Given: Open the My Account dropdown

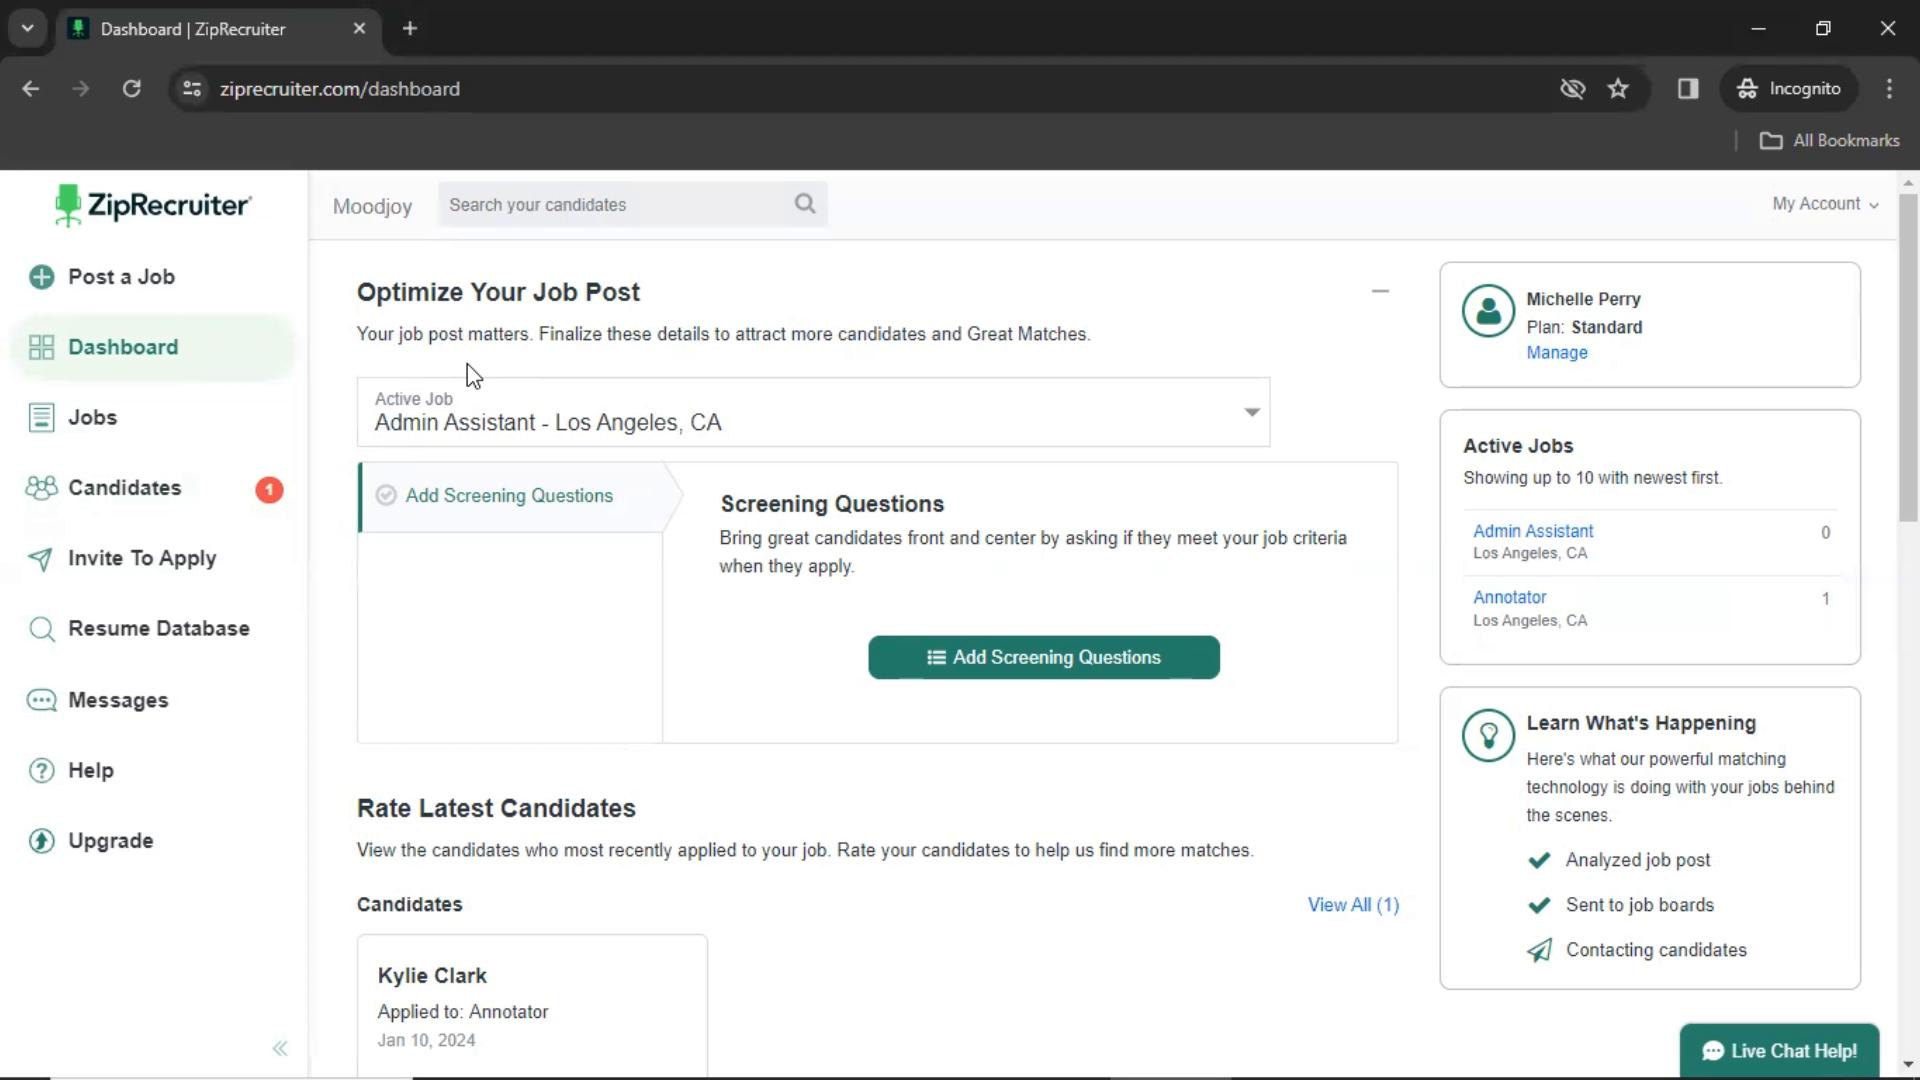Looking at the screenshot, I should click(x=1825, y=203).
